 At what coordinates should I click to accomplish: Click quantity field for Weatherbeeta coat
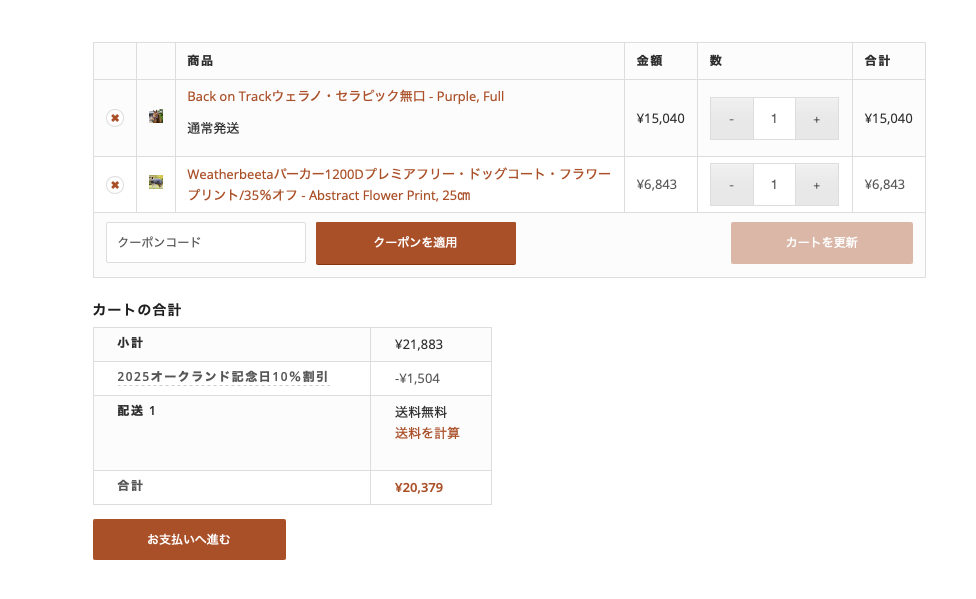(774, 185)
